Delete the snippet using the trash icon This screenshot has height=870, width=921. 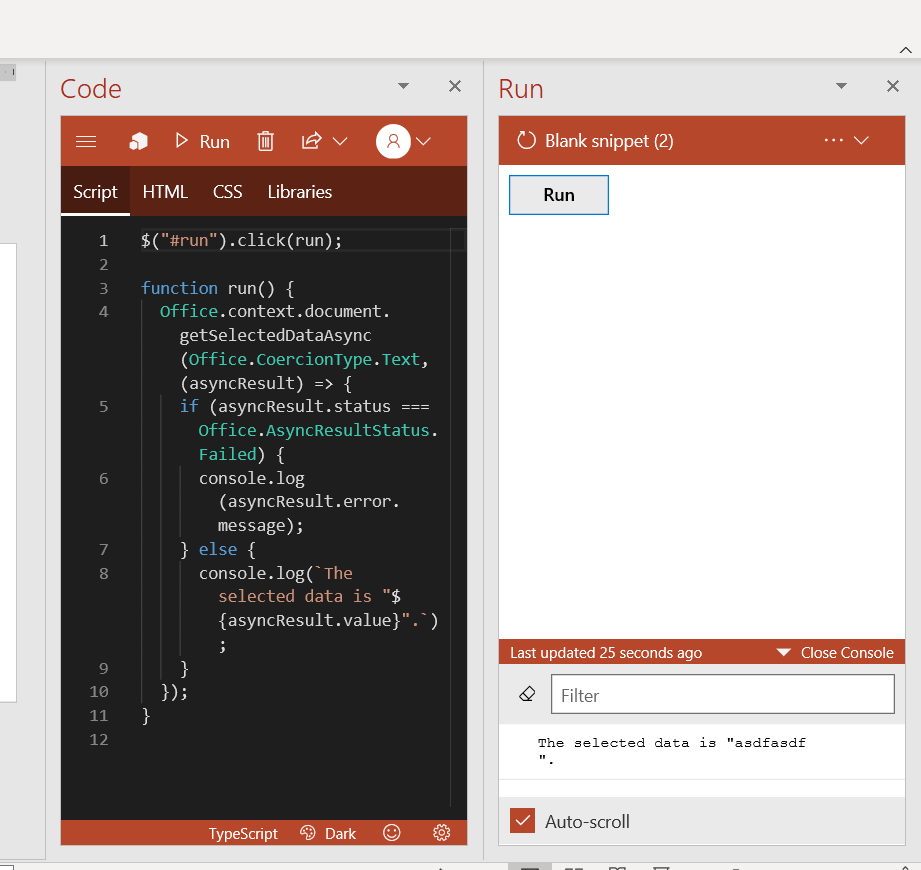click(x=265, y=141)
